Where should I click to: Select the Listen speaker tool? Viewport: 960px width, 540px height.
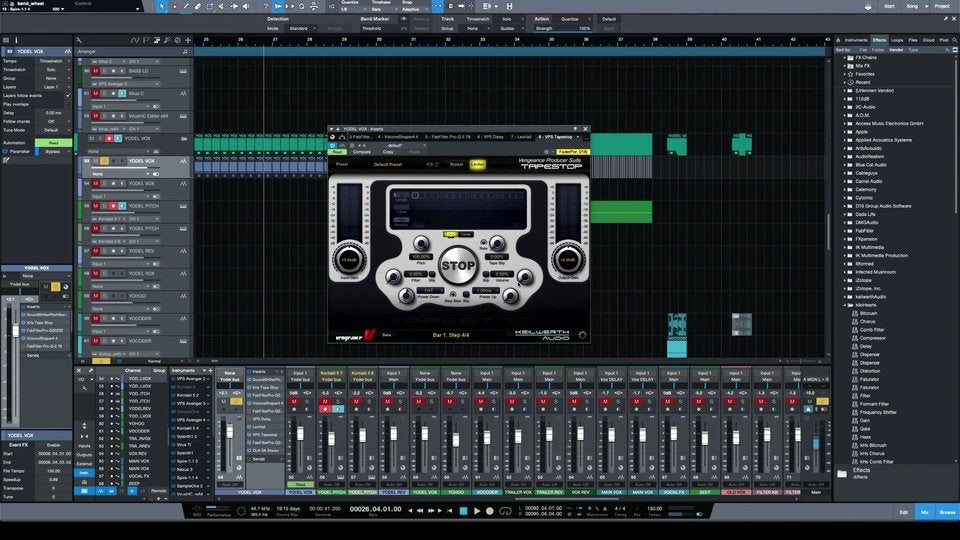point(246,6)
